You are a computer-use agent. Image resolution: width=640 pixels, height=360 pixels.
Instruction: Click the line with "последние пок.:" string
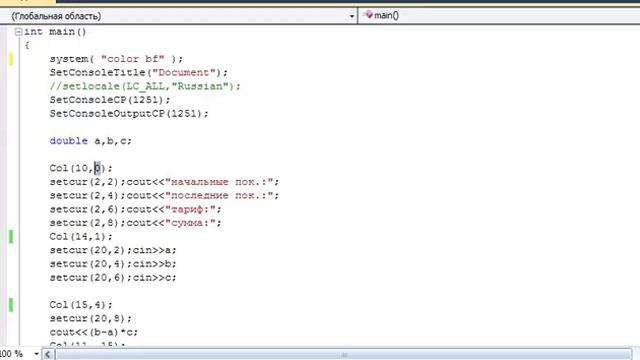(x=164, y=196)
